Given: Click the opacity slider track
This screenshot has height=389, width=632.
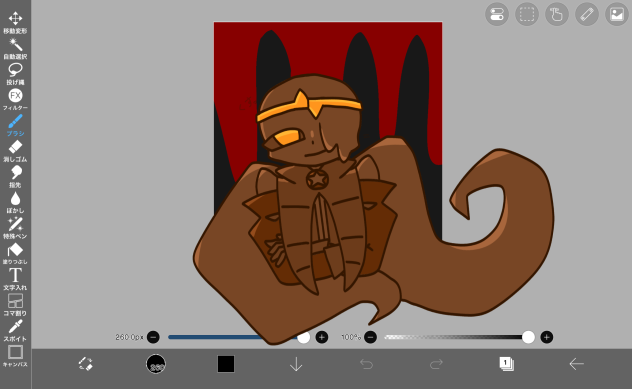Looking at the screenshot, I should tap(459, 337).
